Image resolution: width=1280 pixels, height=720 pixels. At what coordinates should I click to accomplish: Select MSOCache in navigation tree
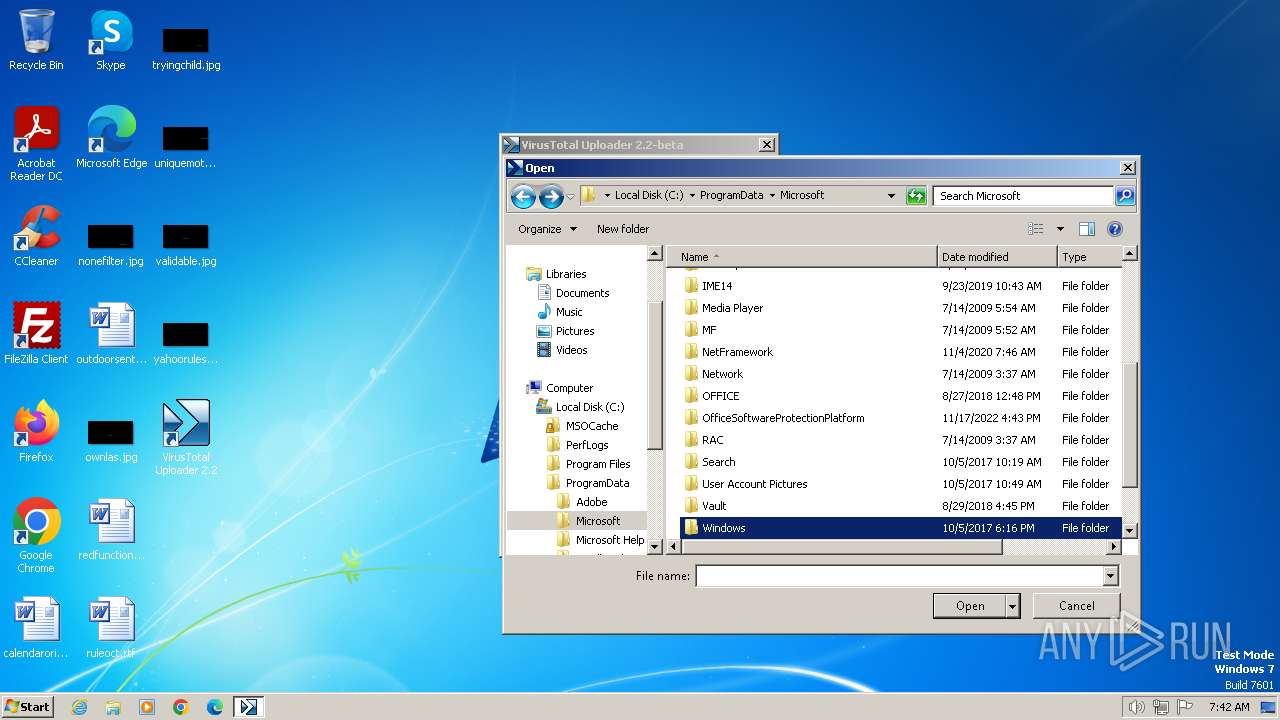(582, 426)
